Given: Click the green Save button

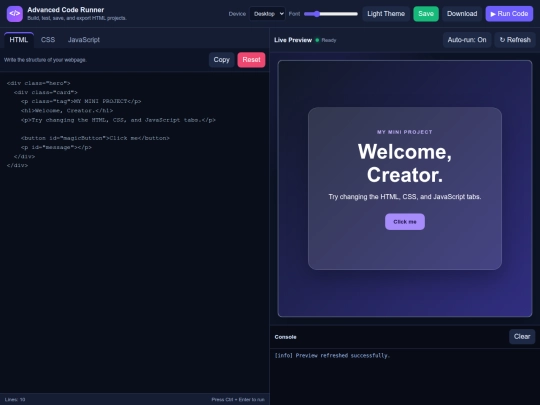Looking at the screenshot, I should (426, 14).
